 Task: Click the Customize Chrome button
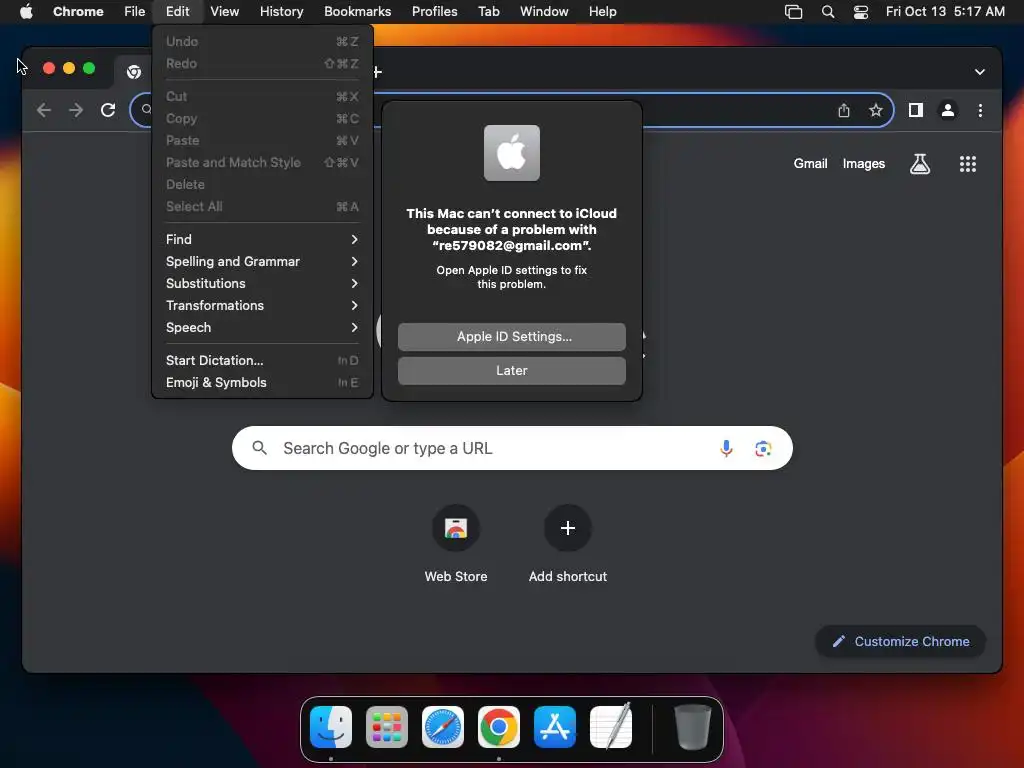pyautogui.click(x=900, y=641)
